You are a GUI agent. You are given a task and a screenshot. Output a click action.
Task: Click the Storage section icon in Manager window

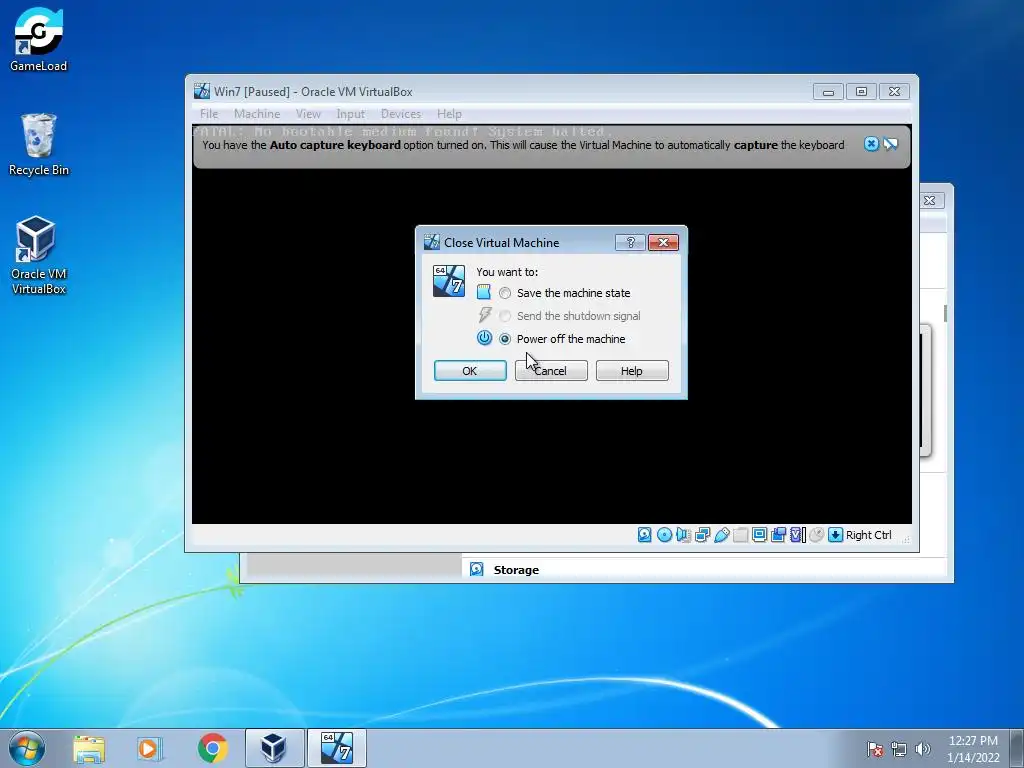(x=477, y=569)
